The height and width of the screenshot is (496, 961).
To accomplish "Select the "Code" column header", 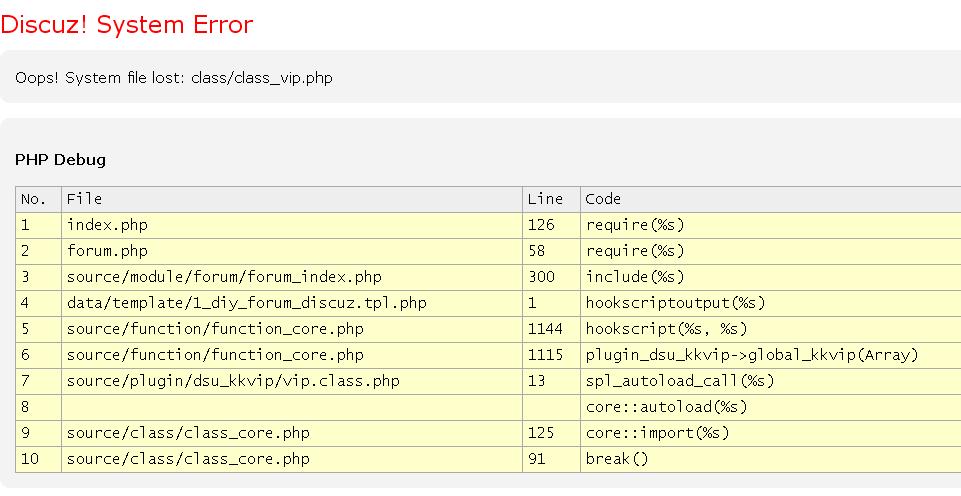I will tap(603, 199).
